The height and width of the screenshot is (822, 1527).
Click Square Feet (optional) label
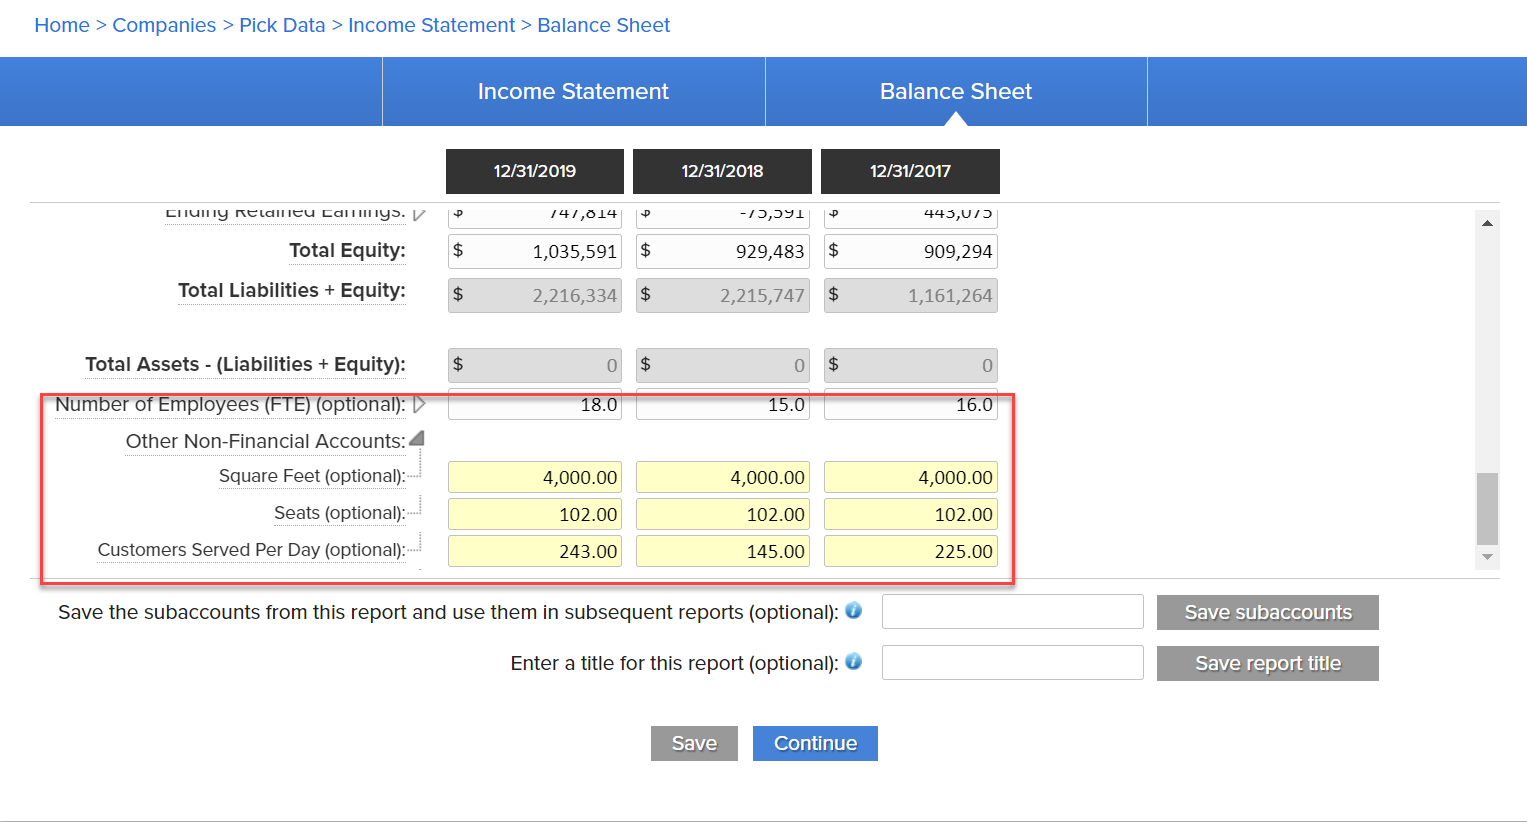pos(312,476)
